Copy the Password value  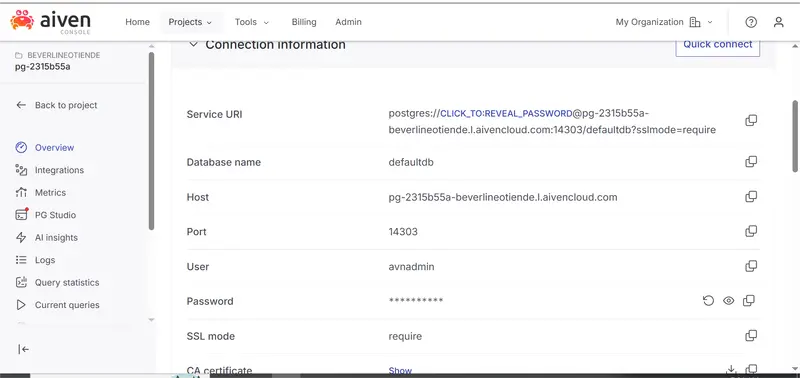[x=749, y=300]
